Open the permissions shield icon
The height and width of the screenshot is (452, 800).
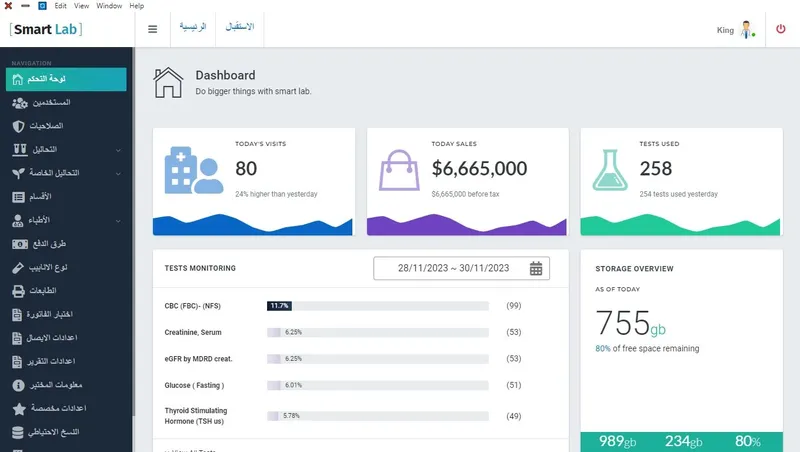[x=18, y=127]
